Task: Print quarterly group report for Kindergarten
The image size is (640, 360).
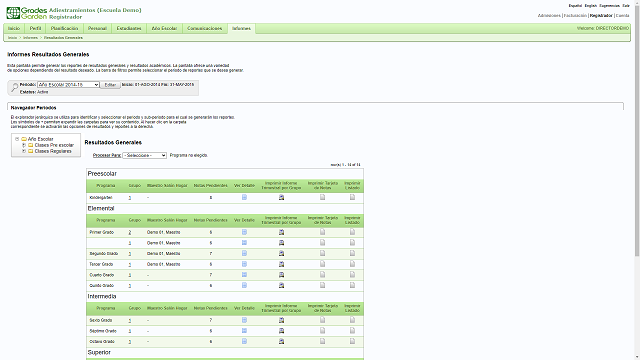Action: [281, 198]
